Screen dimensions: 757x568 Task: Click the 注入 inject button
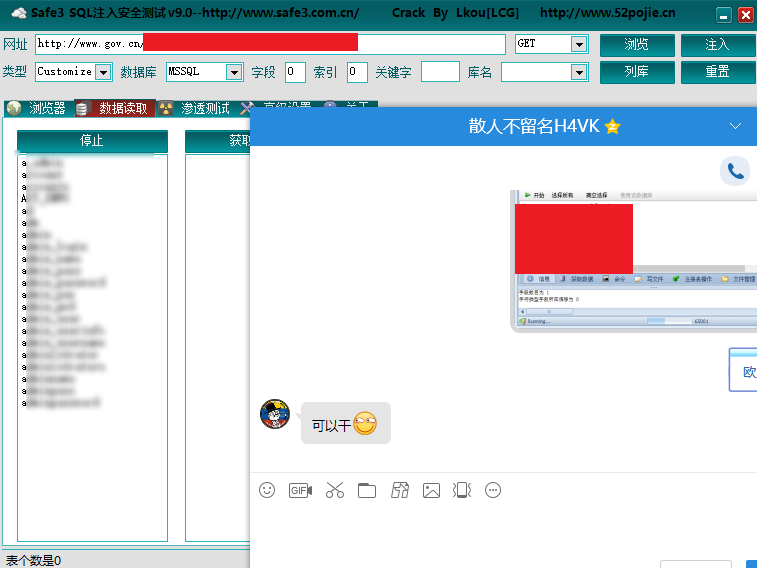(x=718, y=45)
